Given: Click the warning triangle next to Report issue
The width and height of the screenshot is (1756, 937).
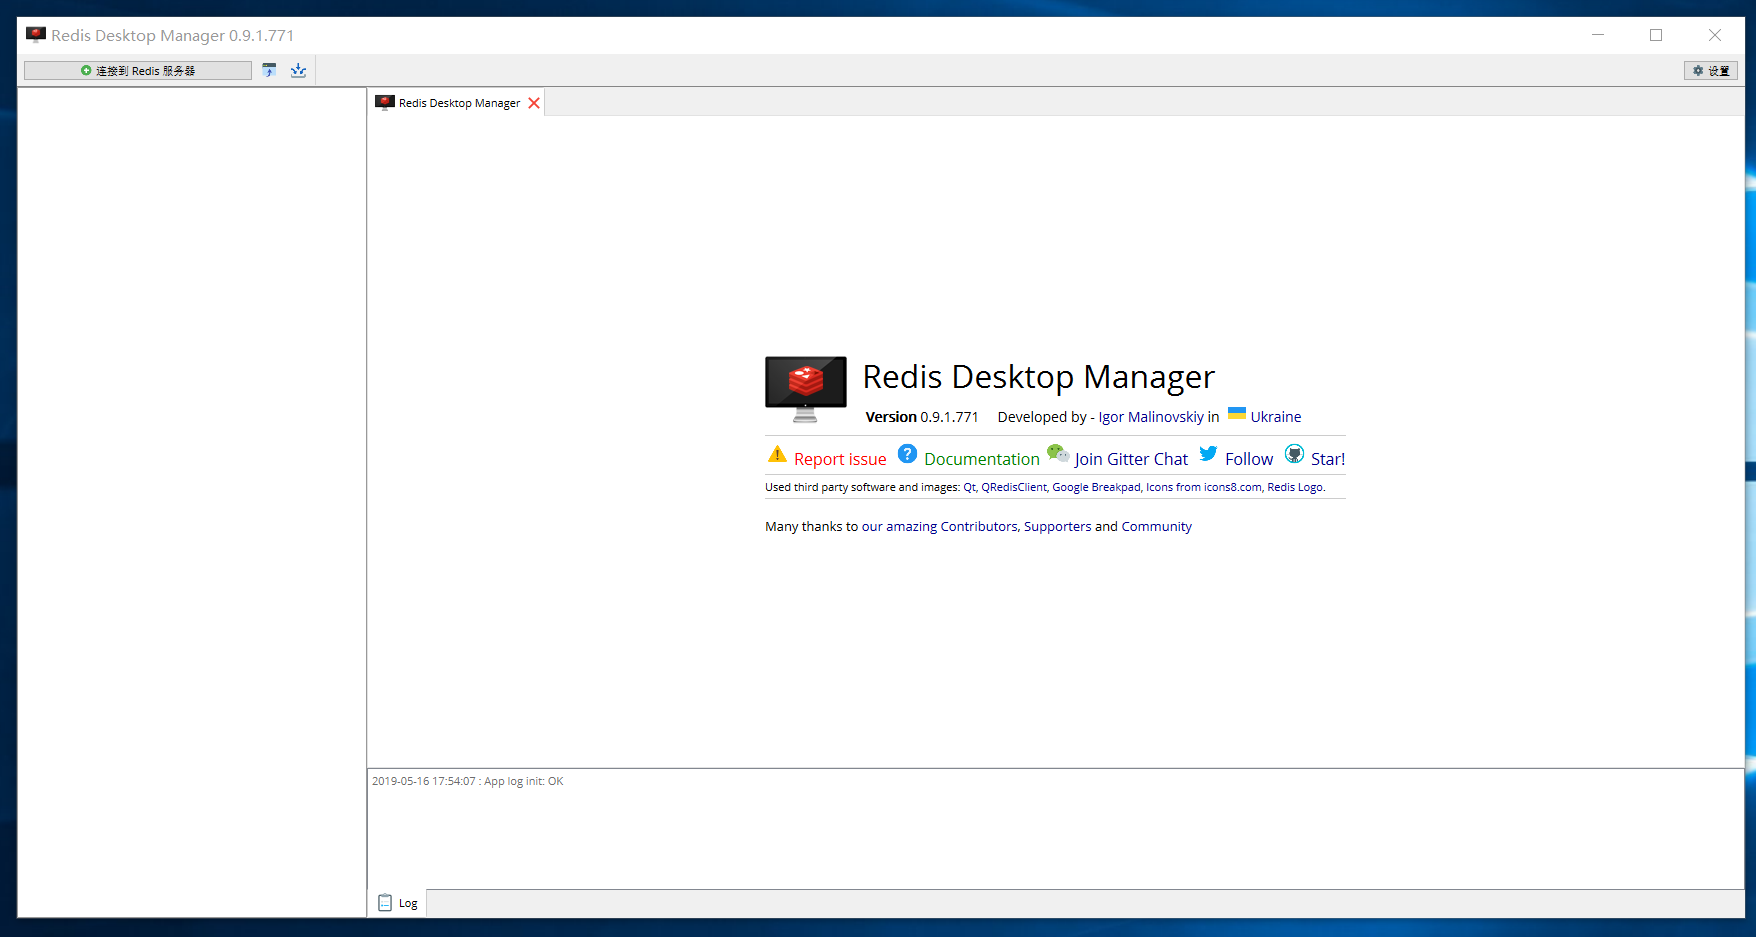Looking at the screenshot, I should coord(776,453).
